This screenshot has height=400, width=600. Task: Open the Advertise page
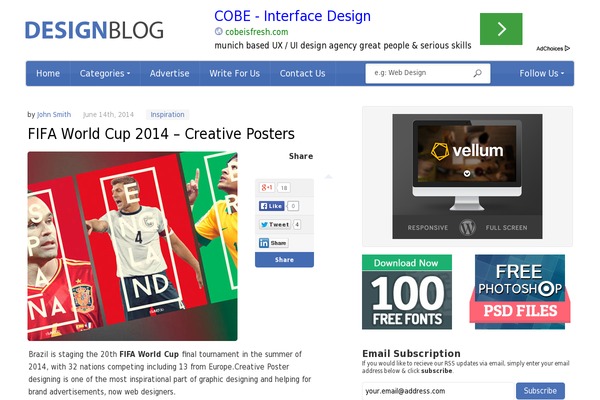(170, 73)
